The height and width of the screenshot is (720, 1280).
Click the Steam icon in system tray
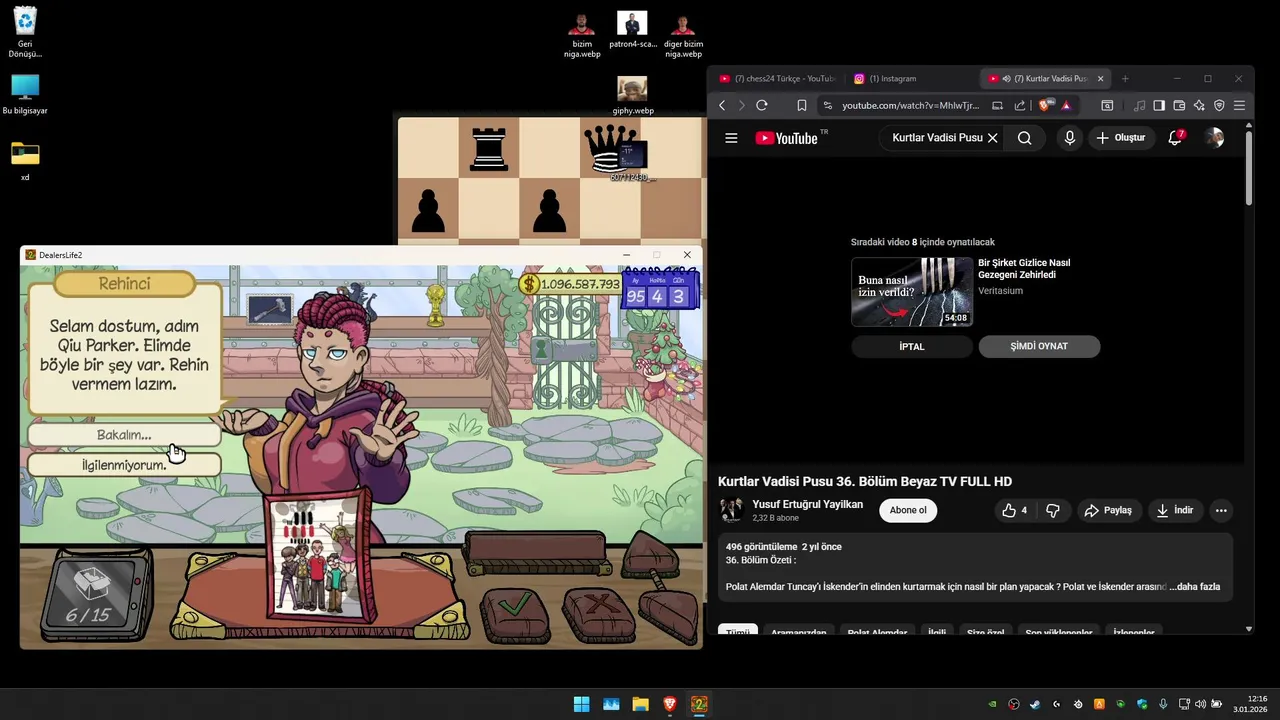point(1035,704)
